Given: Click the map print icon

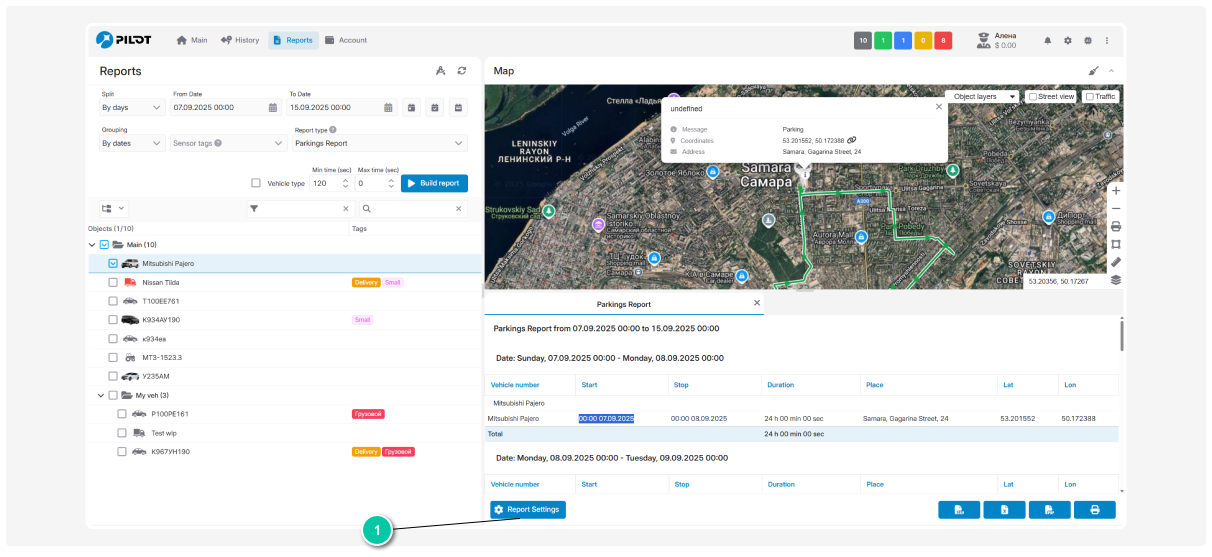Looking at the screenshot, I should click(x=1116, y=226).
